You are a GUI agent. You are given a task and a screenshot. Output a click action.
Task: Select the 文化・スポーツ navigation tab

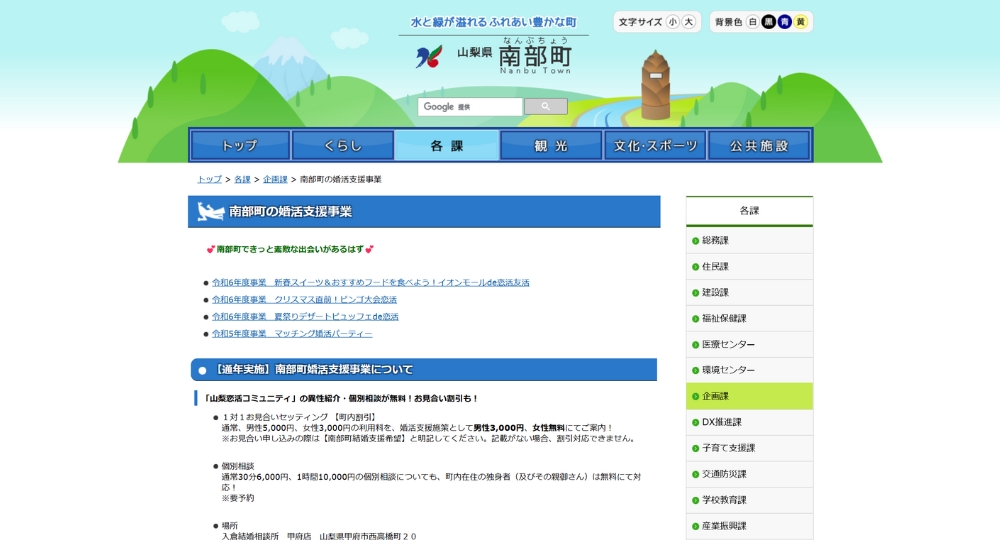point(655,146)
